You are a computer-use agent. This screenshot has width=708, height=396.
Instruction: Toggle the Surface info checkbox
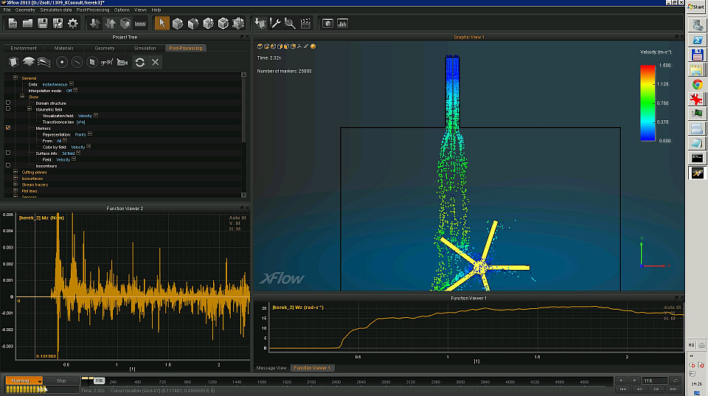click(x=8, y=153)
